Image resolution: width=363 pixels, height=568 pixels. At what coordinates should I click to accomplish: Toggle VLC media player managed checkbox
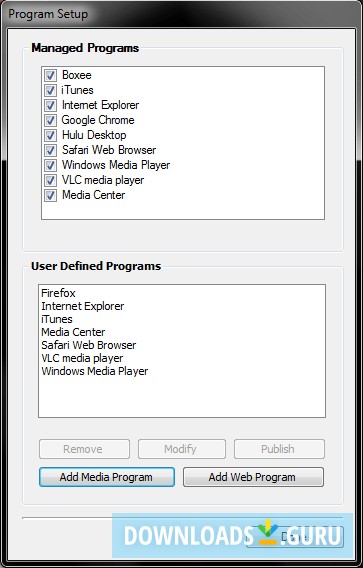point(50,180)
